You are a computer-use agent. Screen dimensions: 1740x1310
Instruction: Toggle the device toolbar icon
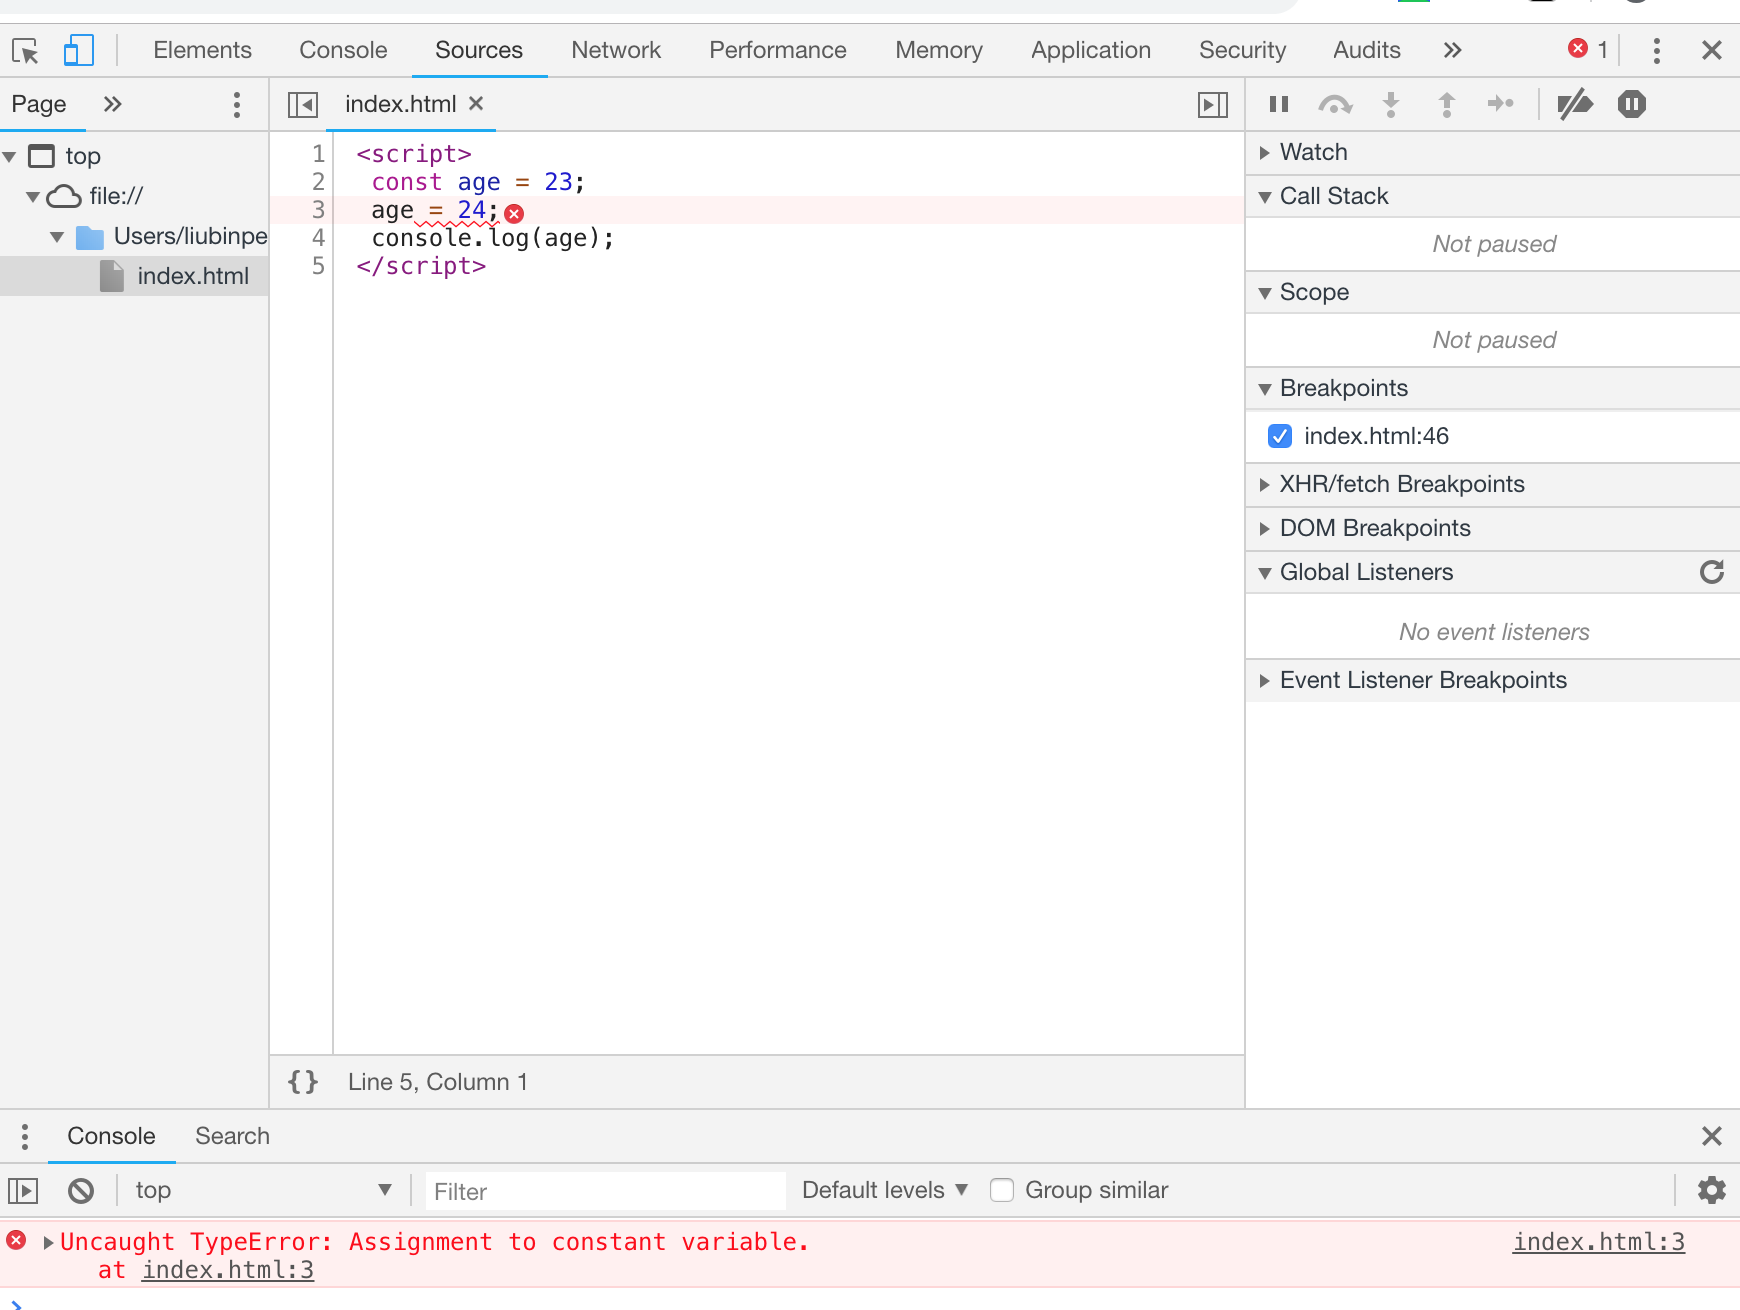click(x=78, y=50)
